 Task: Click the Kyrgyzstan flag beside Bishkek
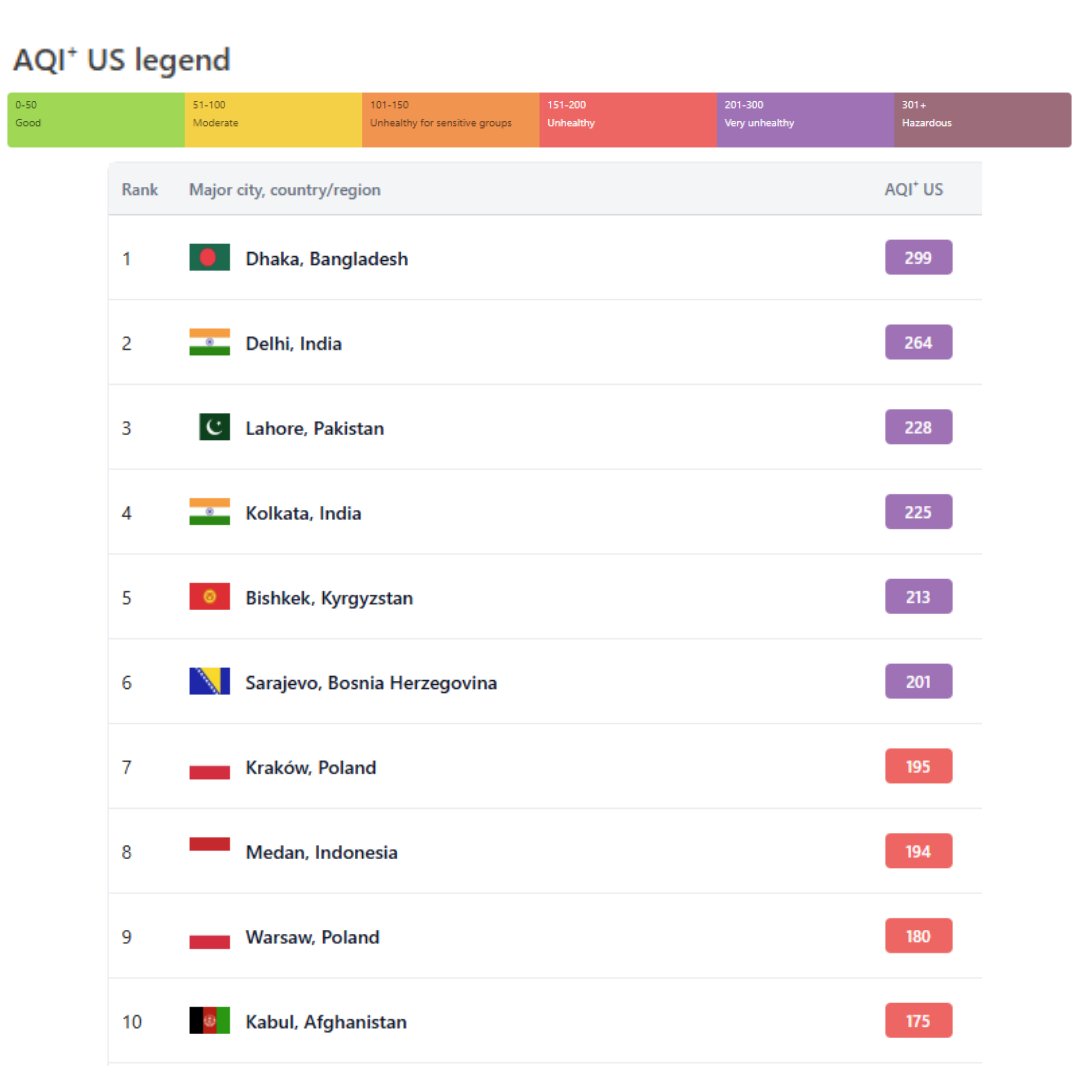209,597
